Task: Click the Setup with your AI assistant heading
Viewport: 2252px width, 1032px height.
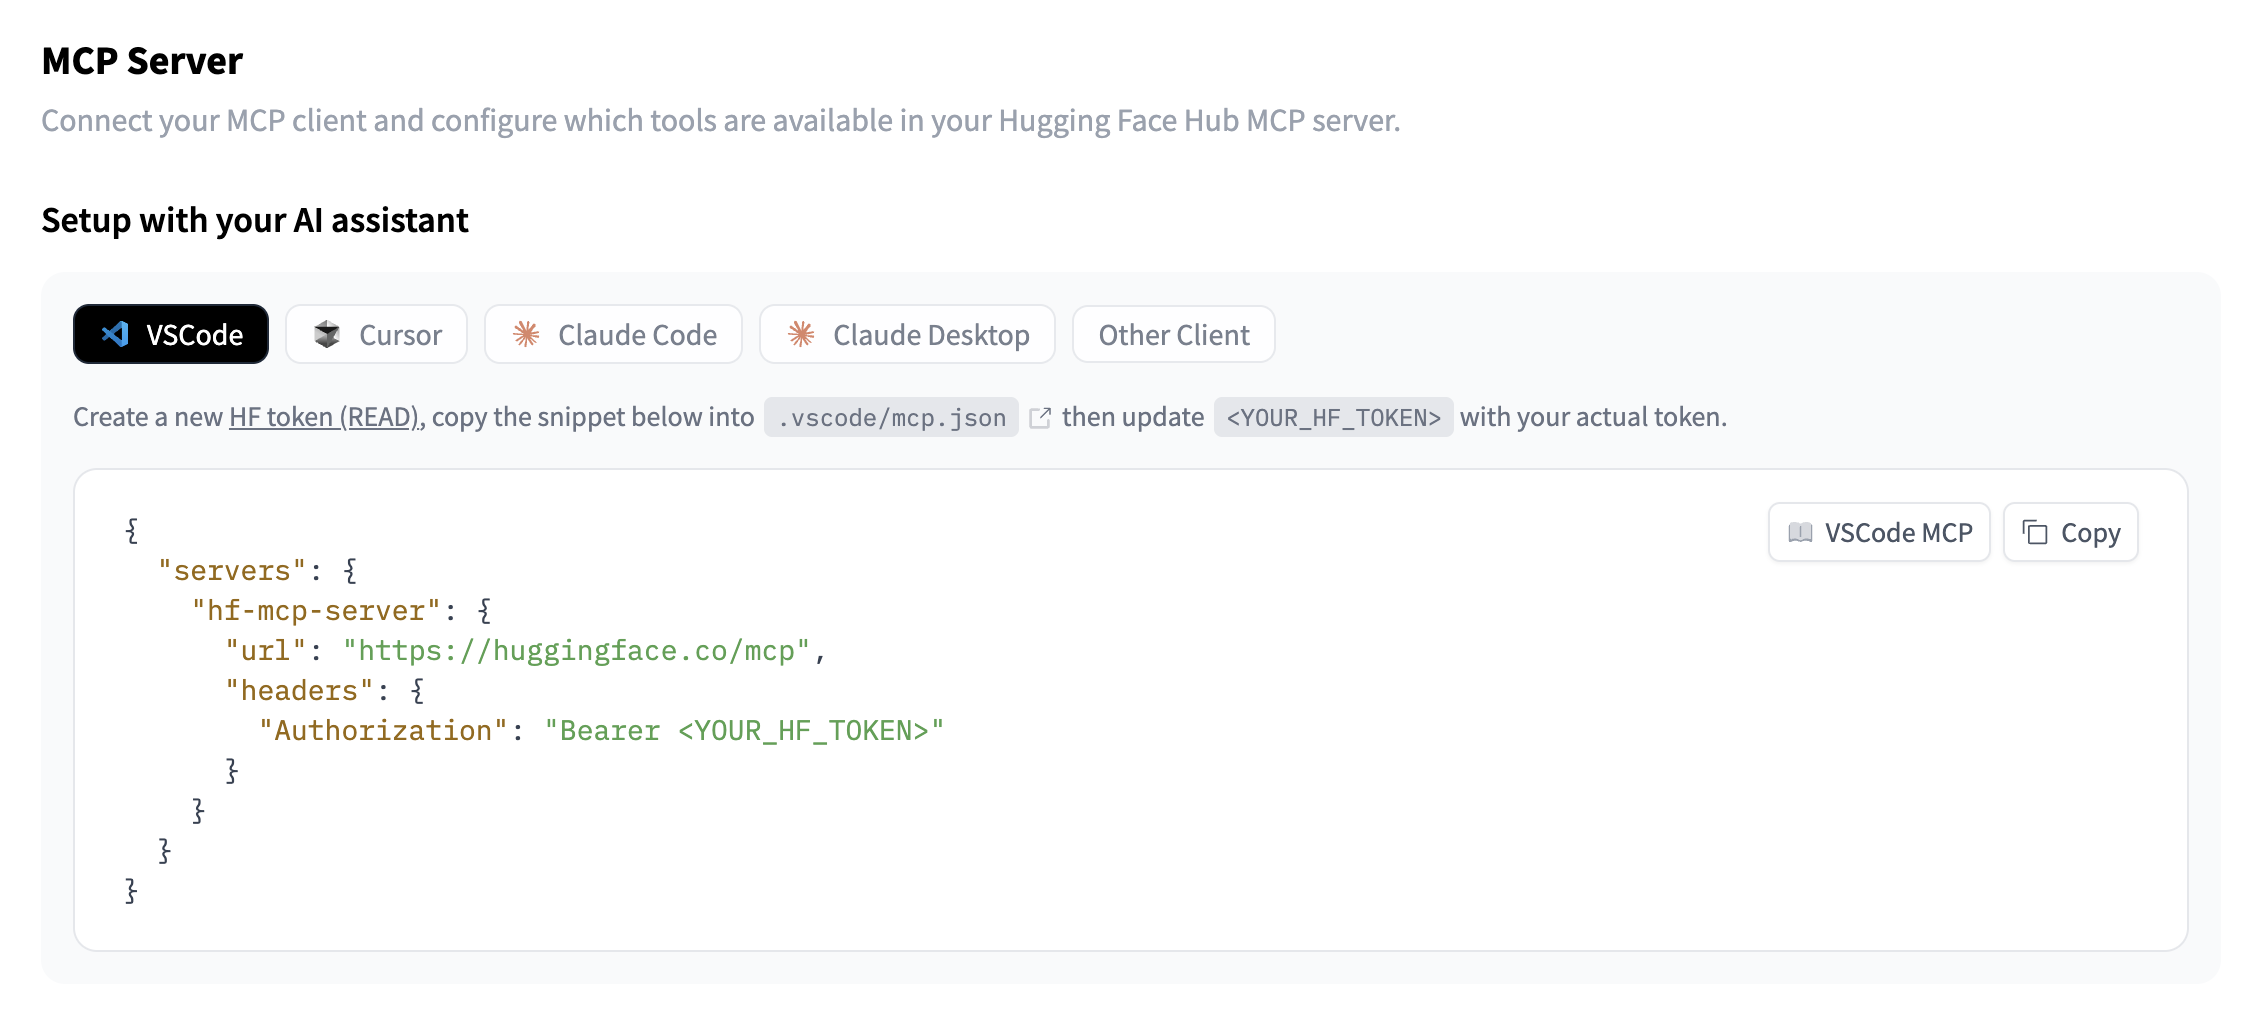Action: (x=255, y=220)
